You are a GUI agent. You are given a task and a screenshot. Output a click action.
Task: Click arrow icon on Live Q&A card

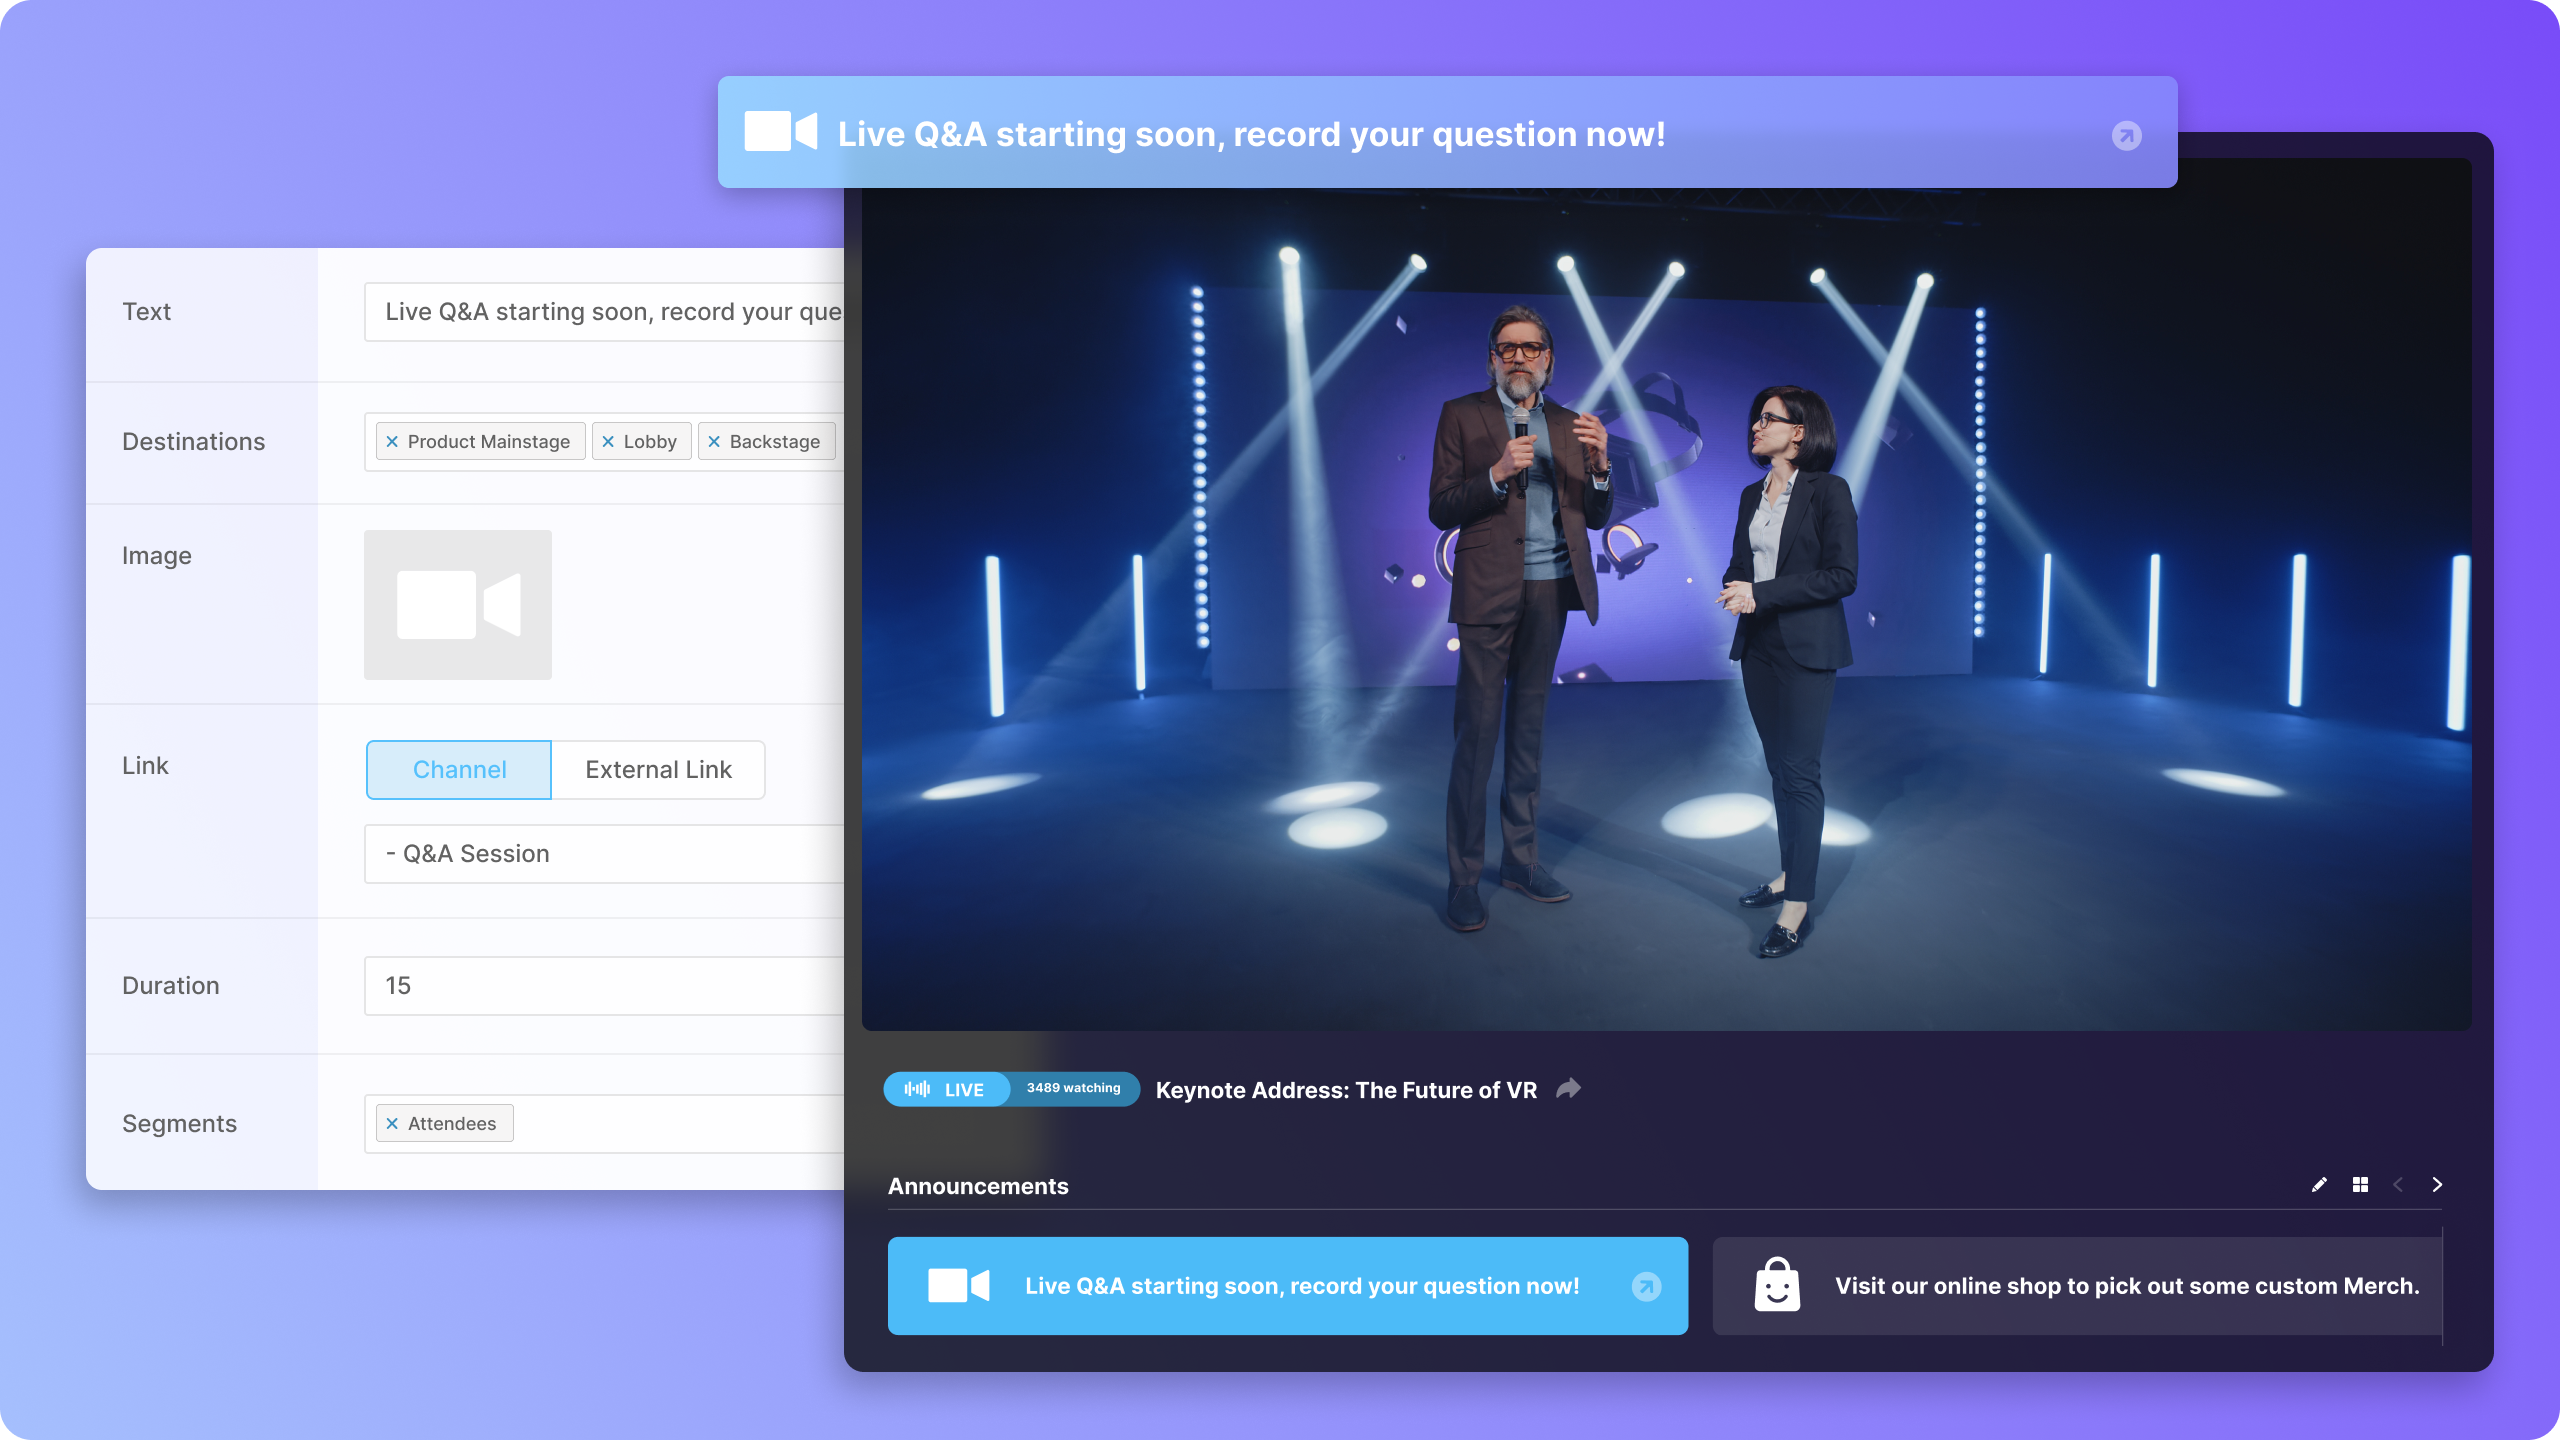click(x=1646, y=1286)
